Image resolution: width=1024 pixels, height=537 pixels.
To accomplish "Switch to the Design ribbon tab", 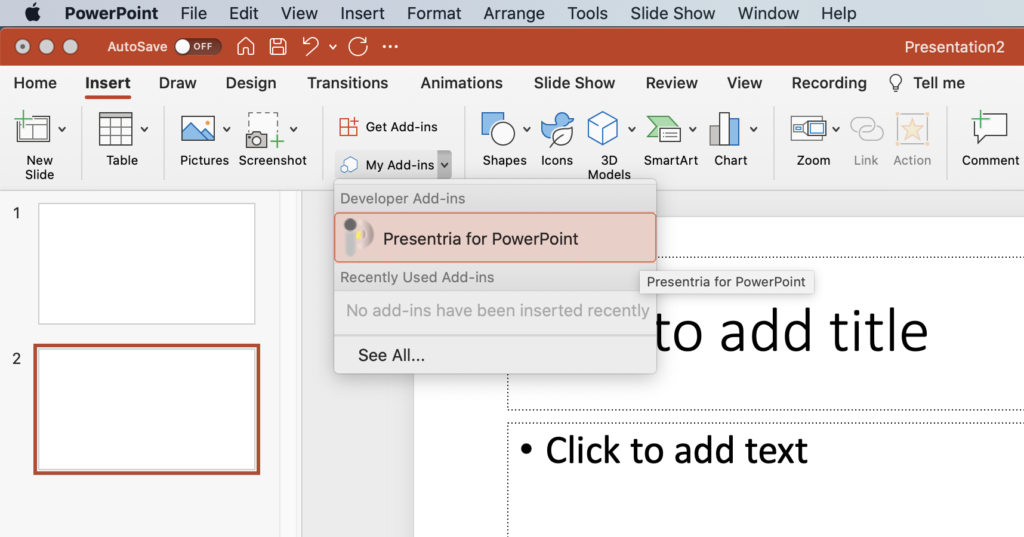I will (251, 83).
